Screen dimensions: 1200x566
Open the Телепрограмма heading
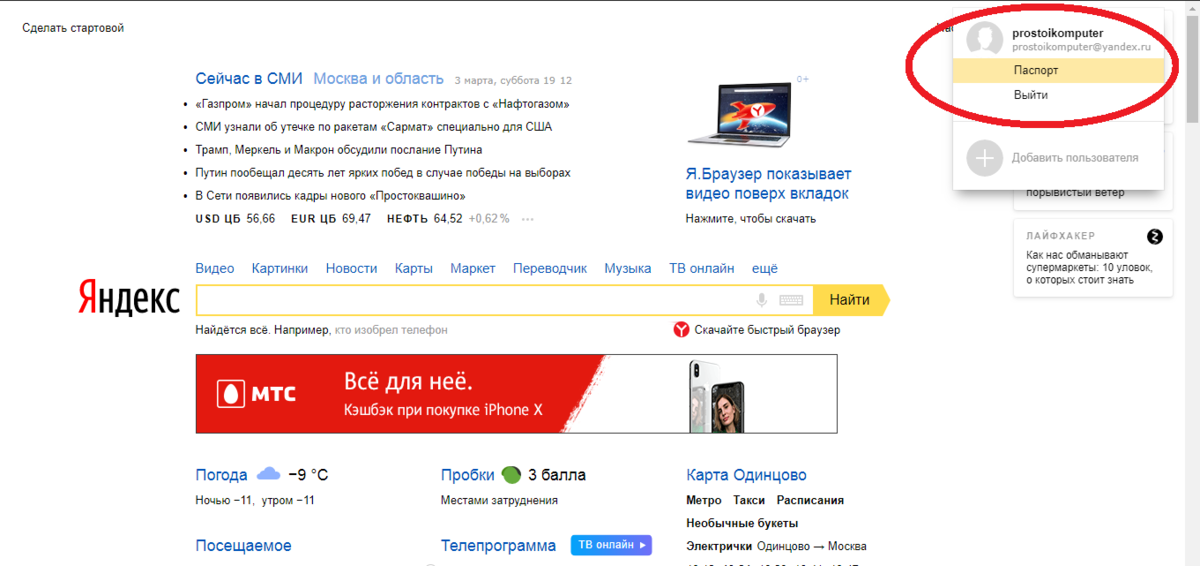pyautogui.click(x=498, y=545)
